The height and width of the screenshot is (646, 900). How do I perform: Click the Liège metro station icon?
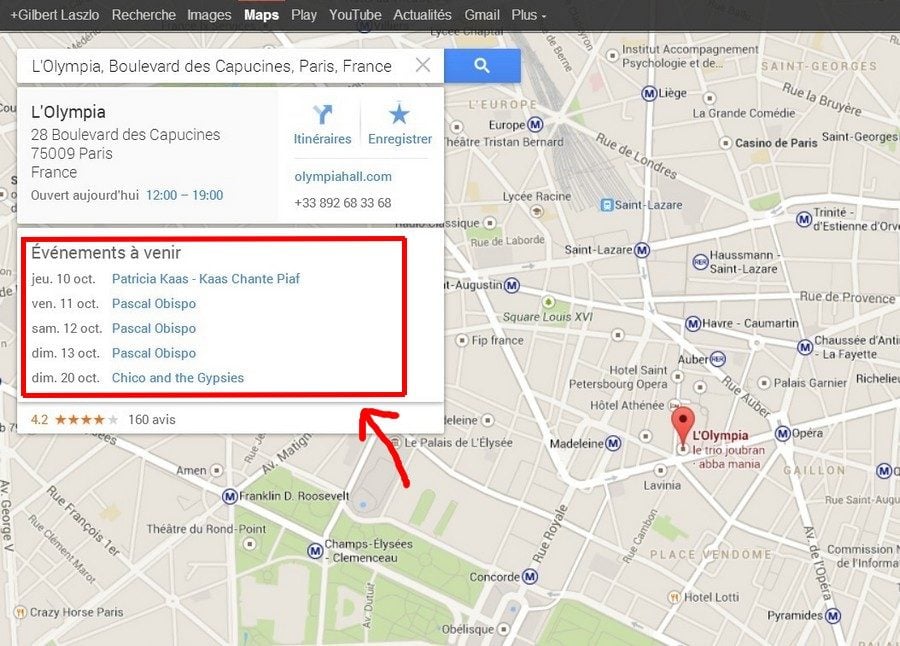(649, 93)
